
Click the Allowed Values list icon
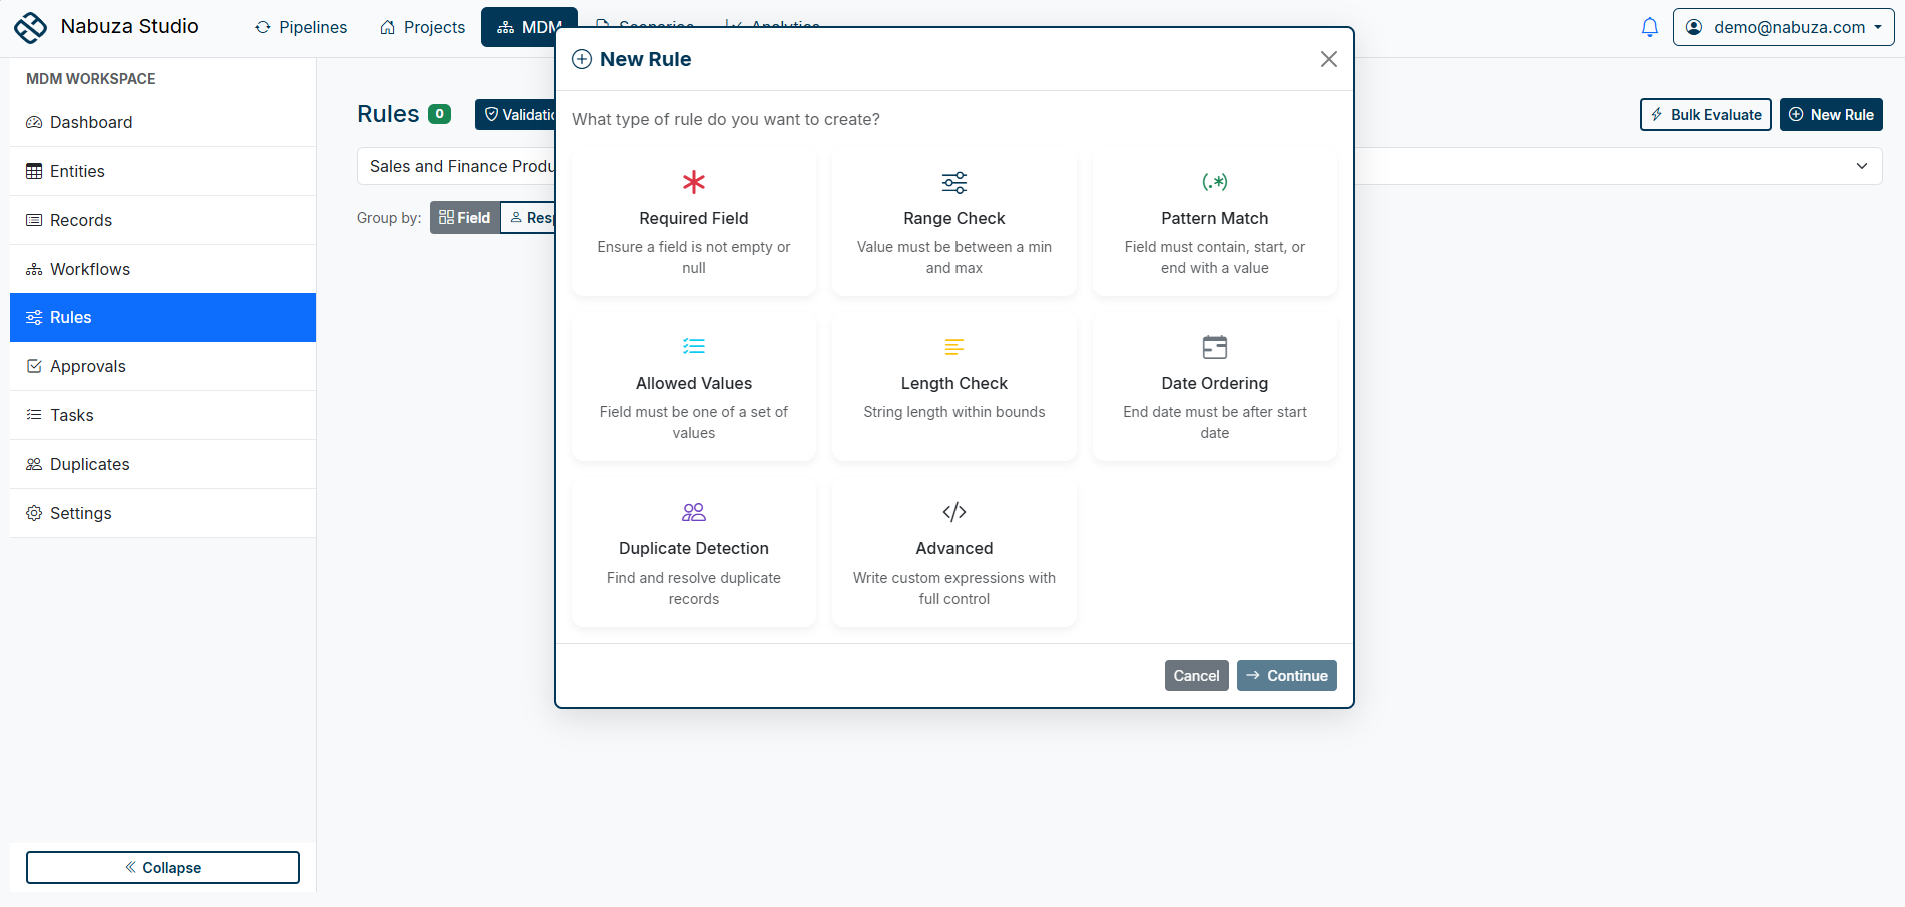(693, 346)
